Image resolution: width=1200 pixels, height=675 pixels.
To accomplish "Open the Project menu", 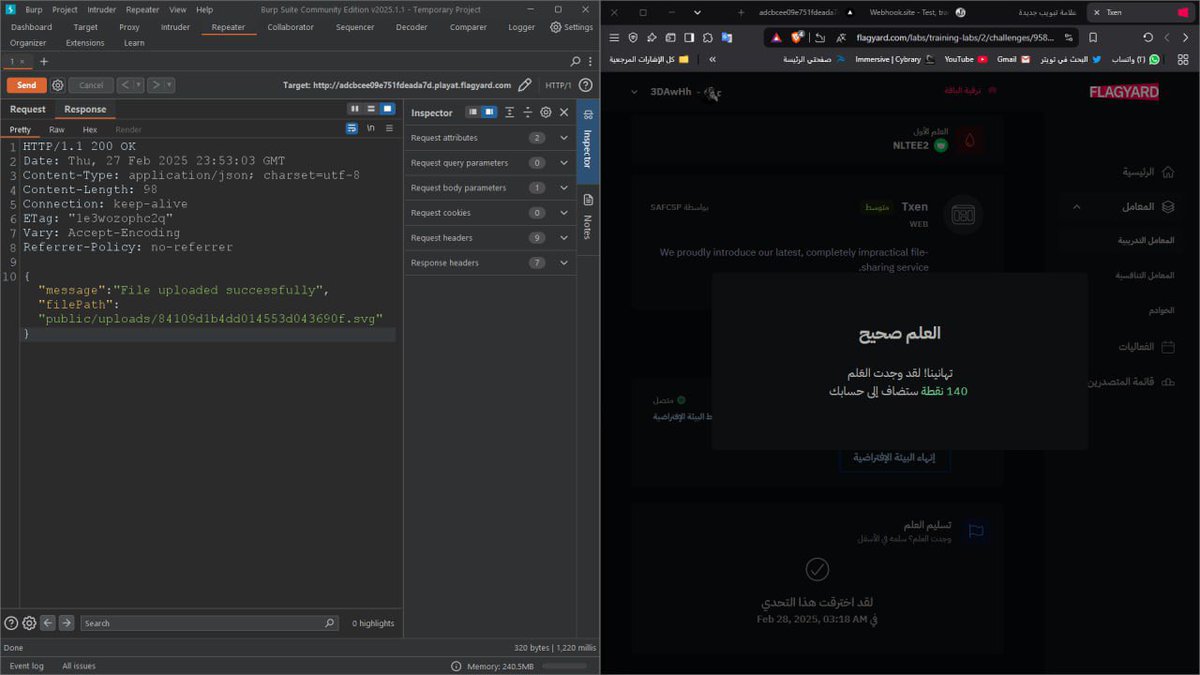I will click(x=65, y=9).
